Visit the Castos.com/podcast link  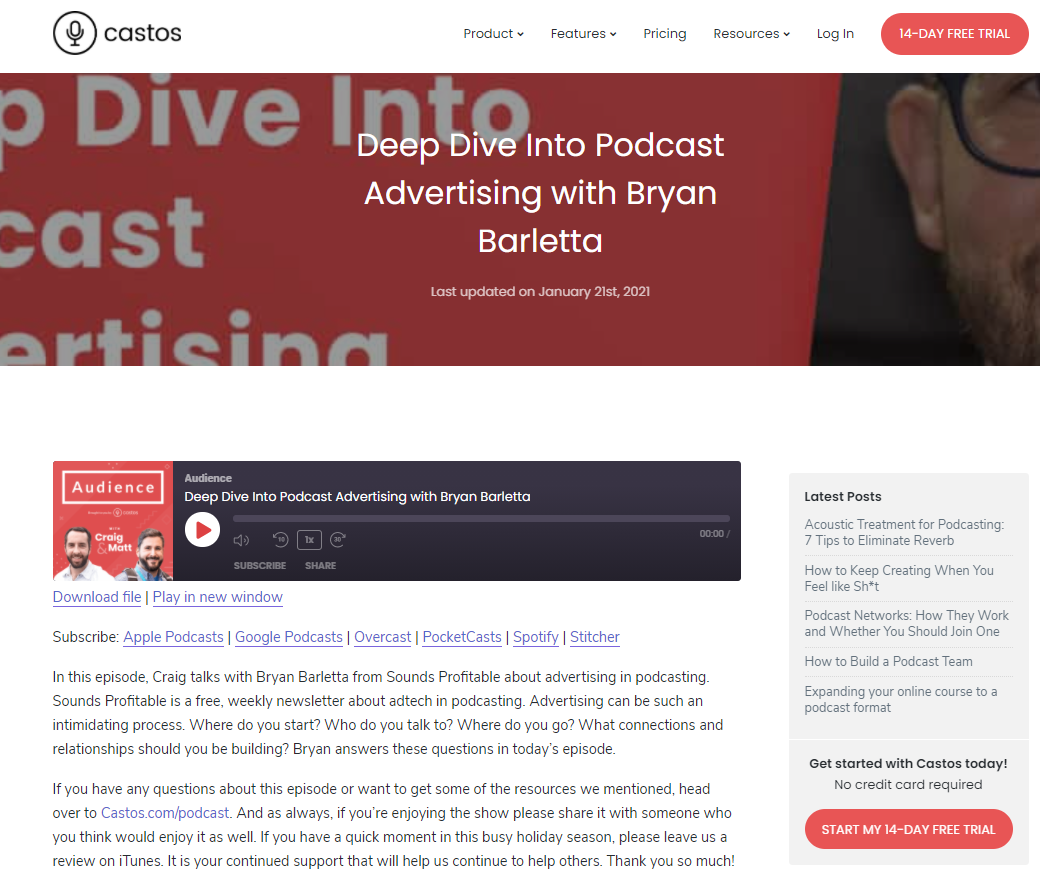point(164,813)
